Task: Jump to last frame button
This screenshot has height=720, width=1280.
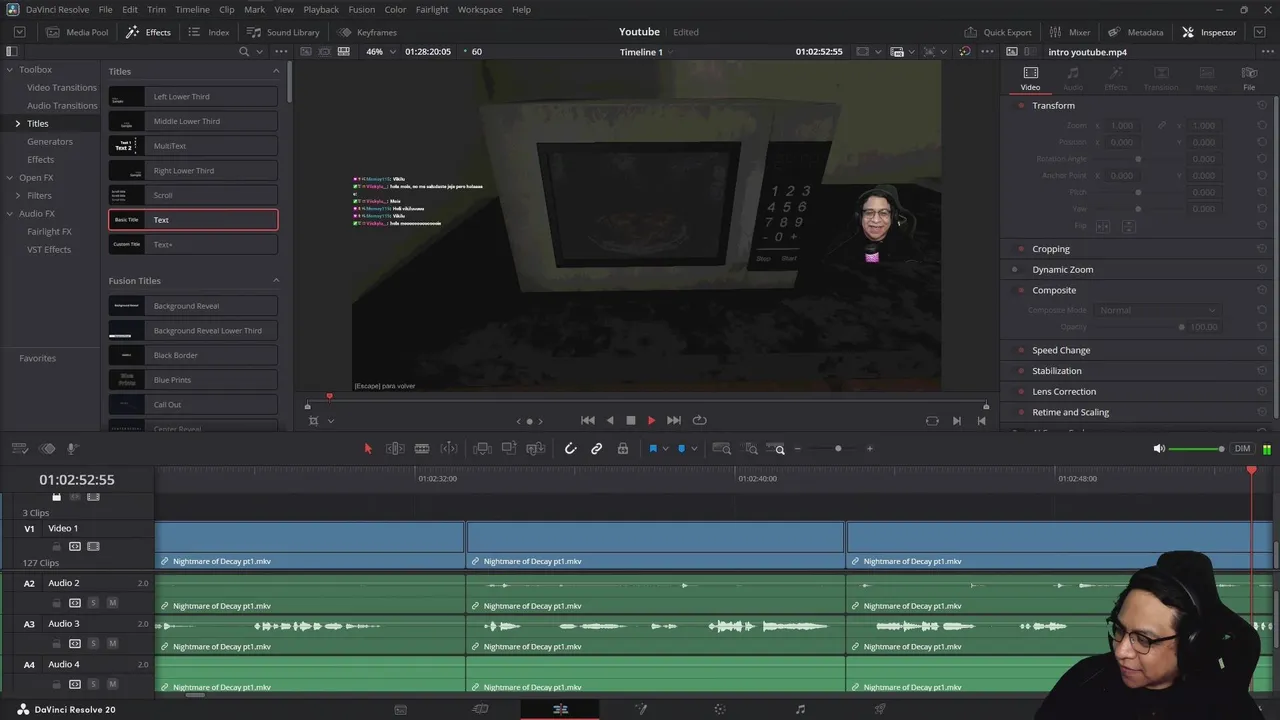Action: tap(674, 421)
